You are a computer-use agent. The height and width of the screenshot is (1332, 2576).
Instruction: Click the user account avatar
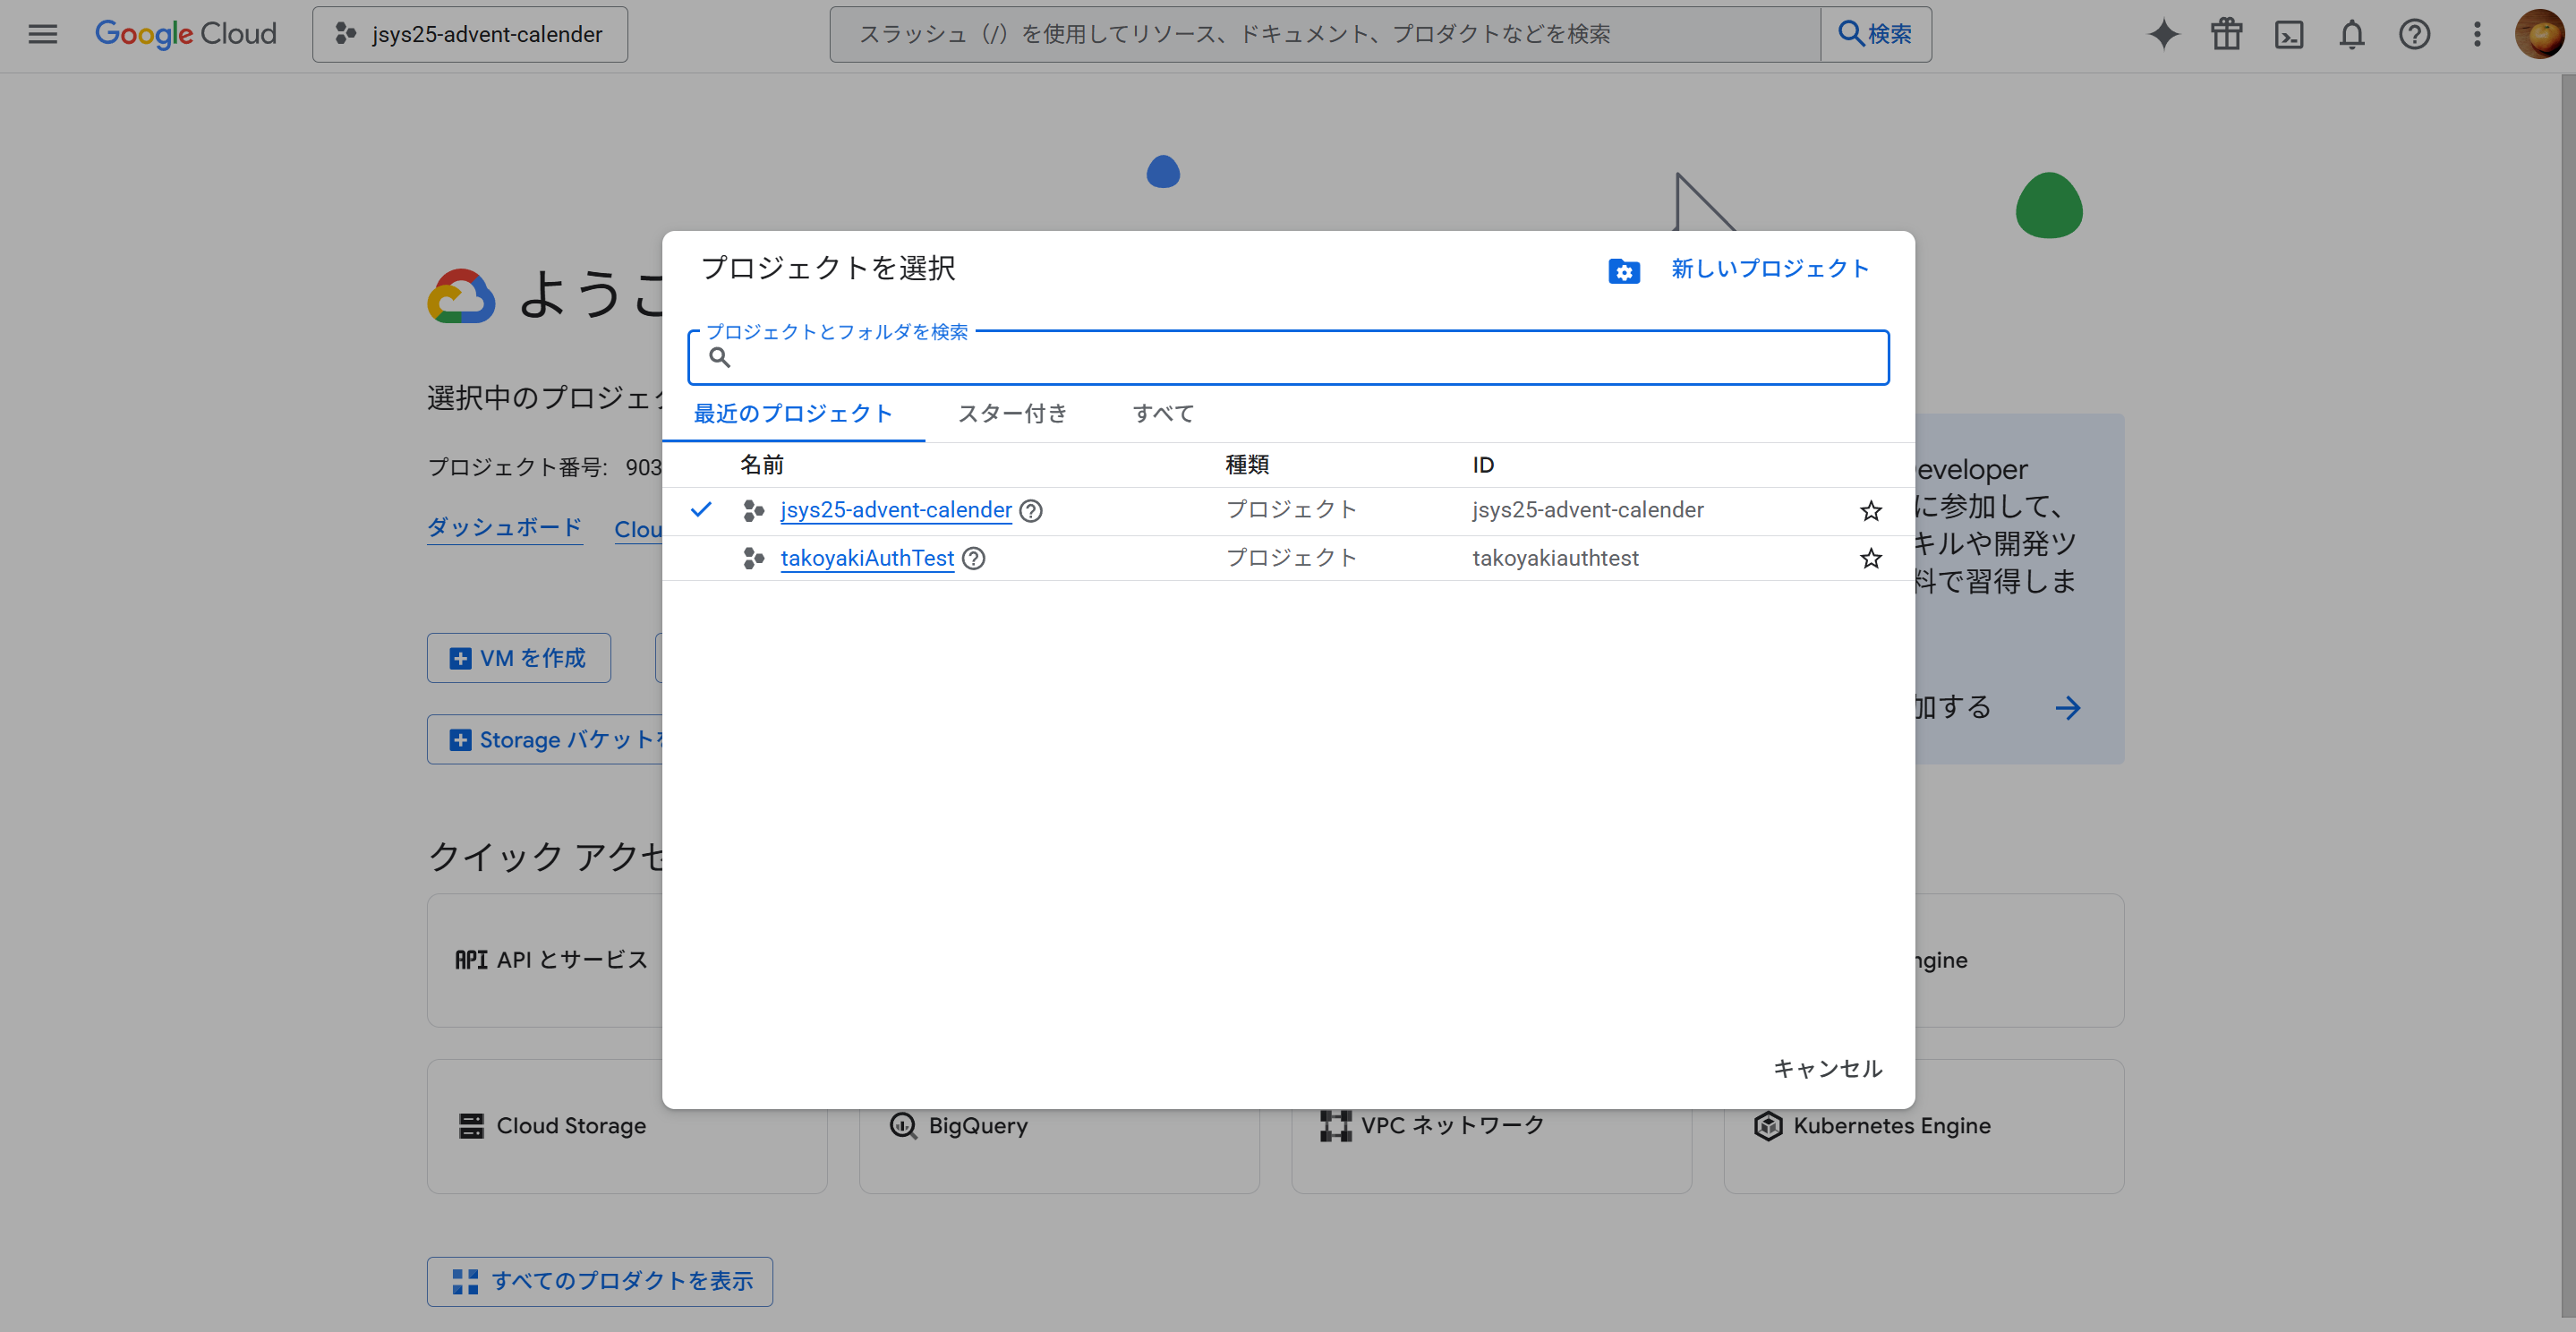[x=2539, y=34]
